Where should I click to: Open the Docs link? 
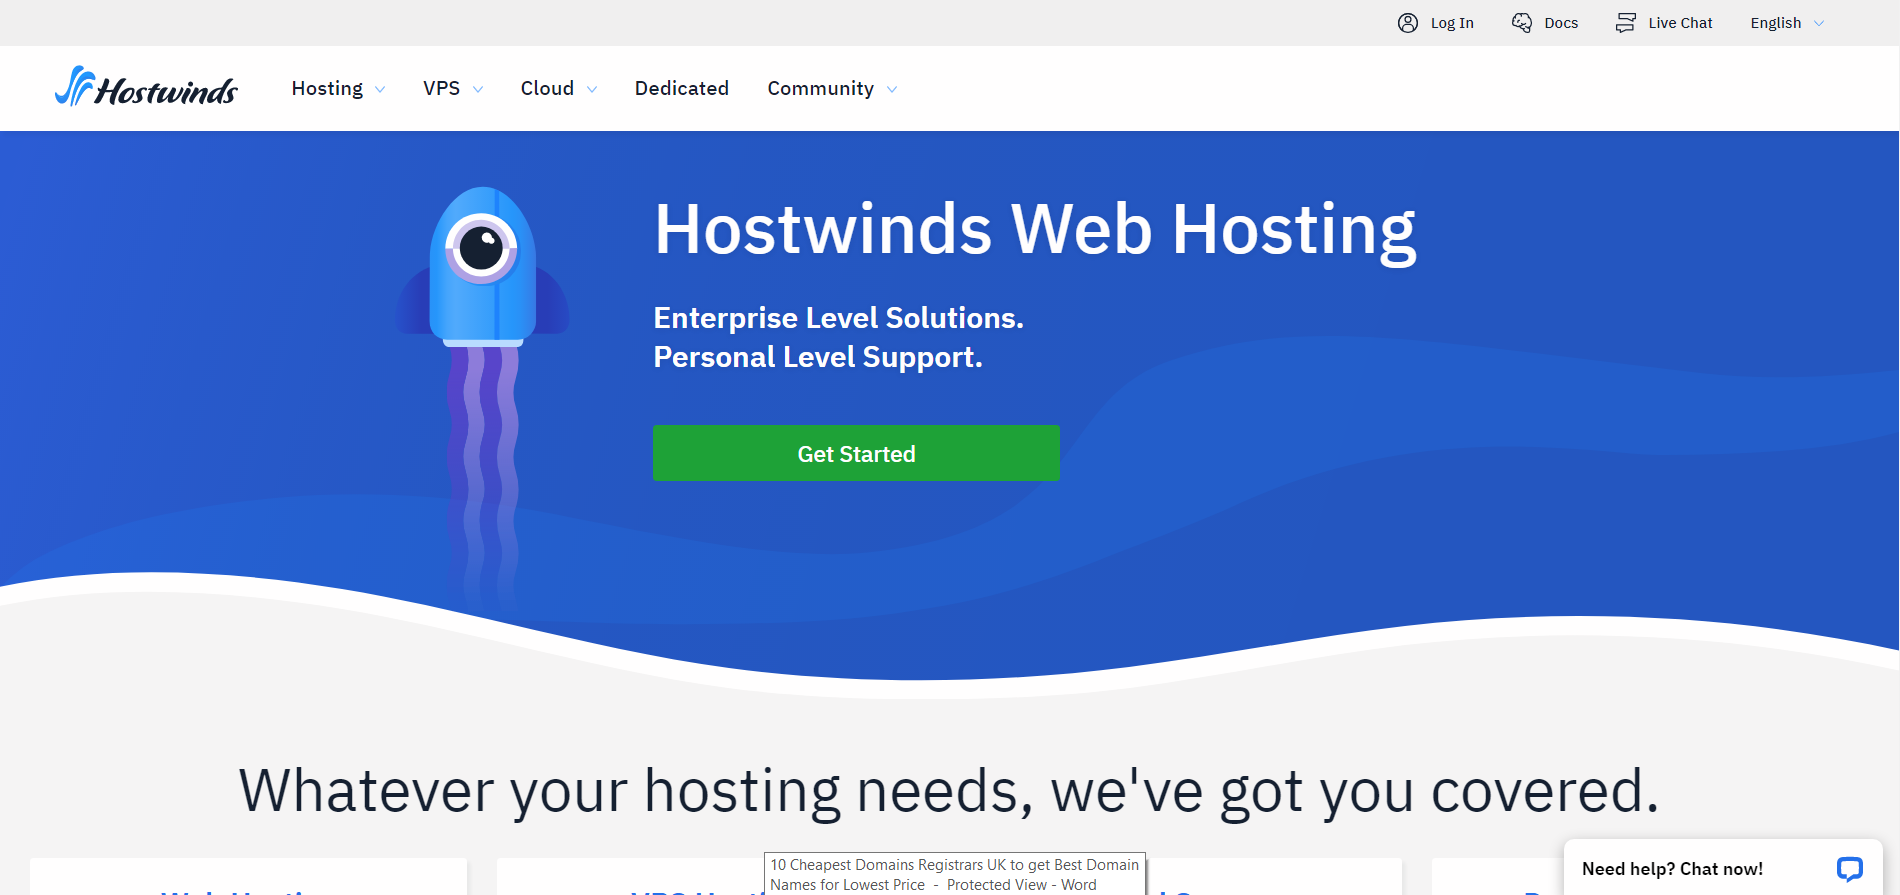[x=1561, y=23]
